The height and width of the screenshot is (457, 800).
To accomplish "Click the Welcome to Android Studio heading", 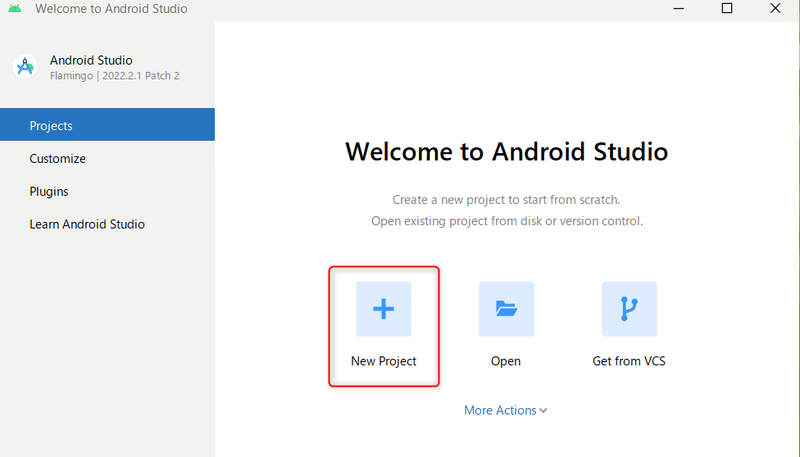I will [x=506, y=151].
